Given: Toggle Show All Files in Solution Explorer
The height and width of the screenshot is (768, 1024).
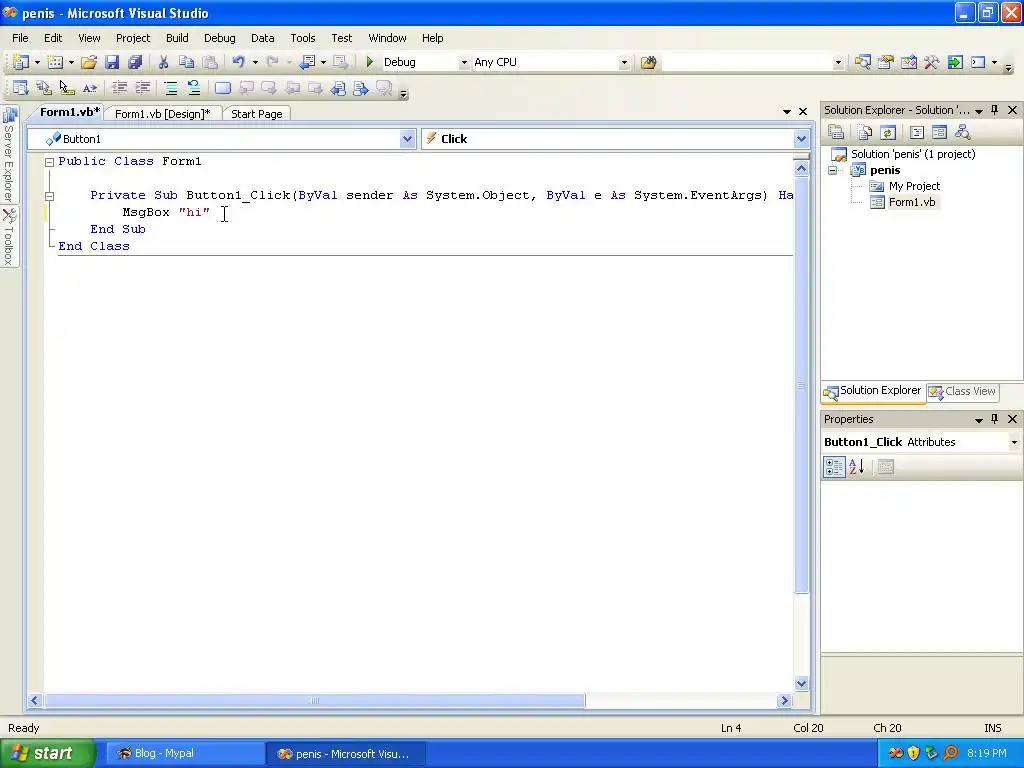Looking at the screenshot, I should tap(865, 133).
